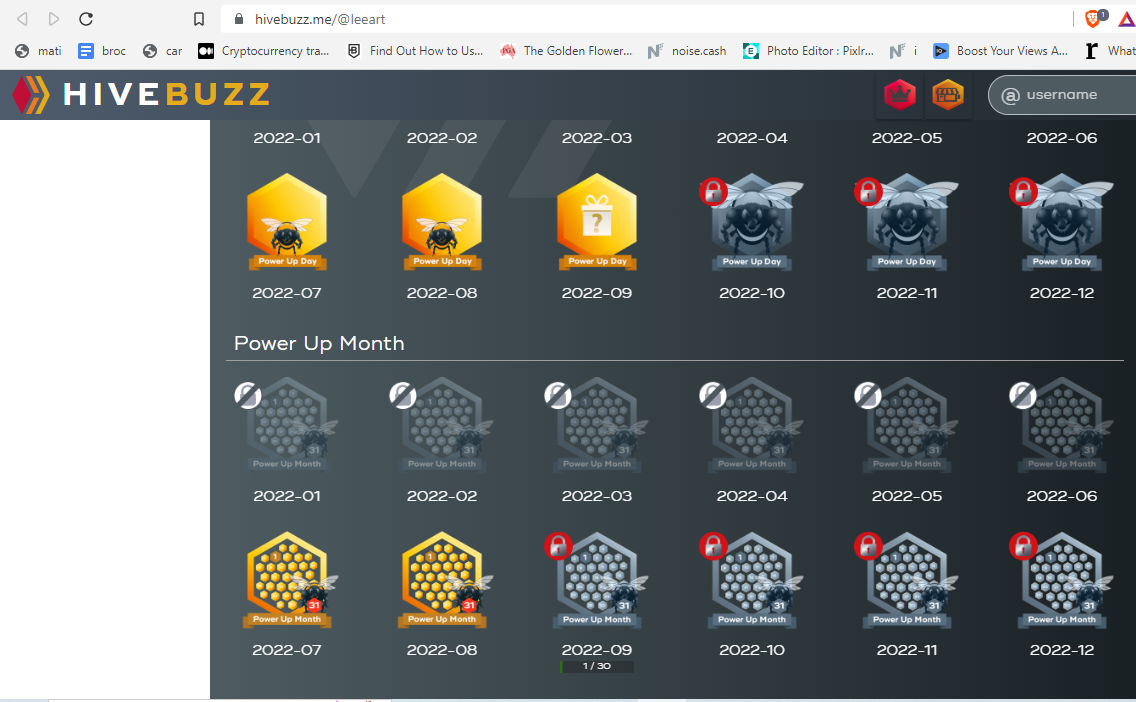The width and height of the screenshot is (1136, 702).
Task: Click the locked 2022-09 Power Up Month badge
Action: point(597,580)
